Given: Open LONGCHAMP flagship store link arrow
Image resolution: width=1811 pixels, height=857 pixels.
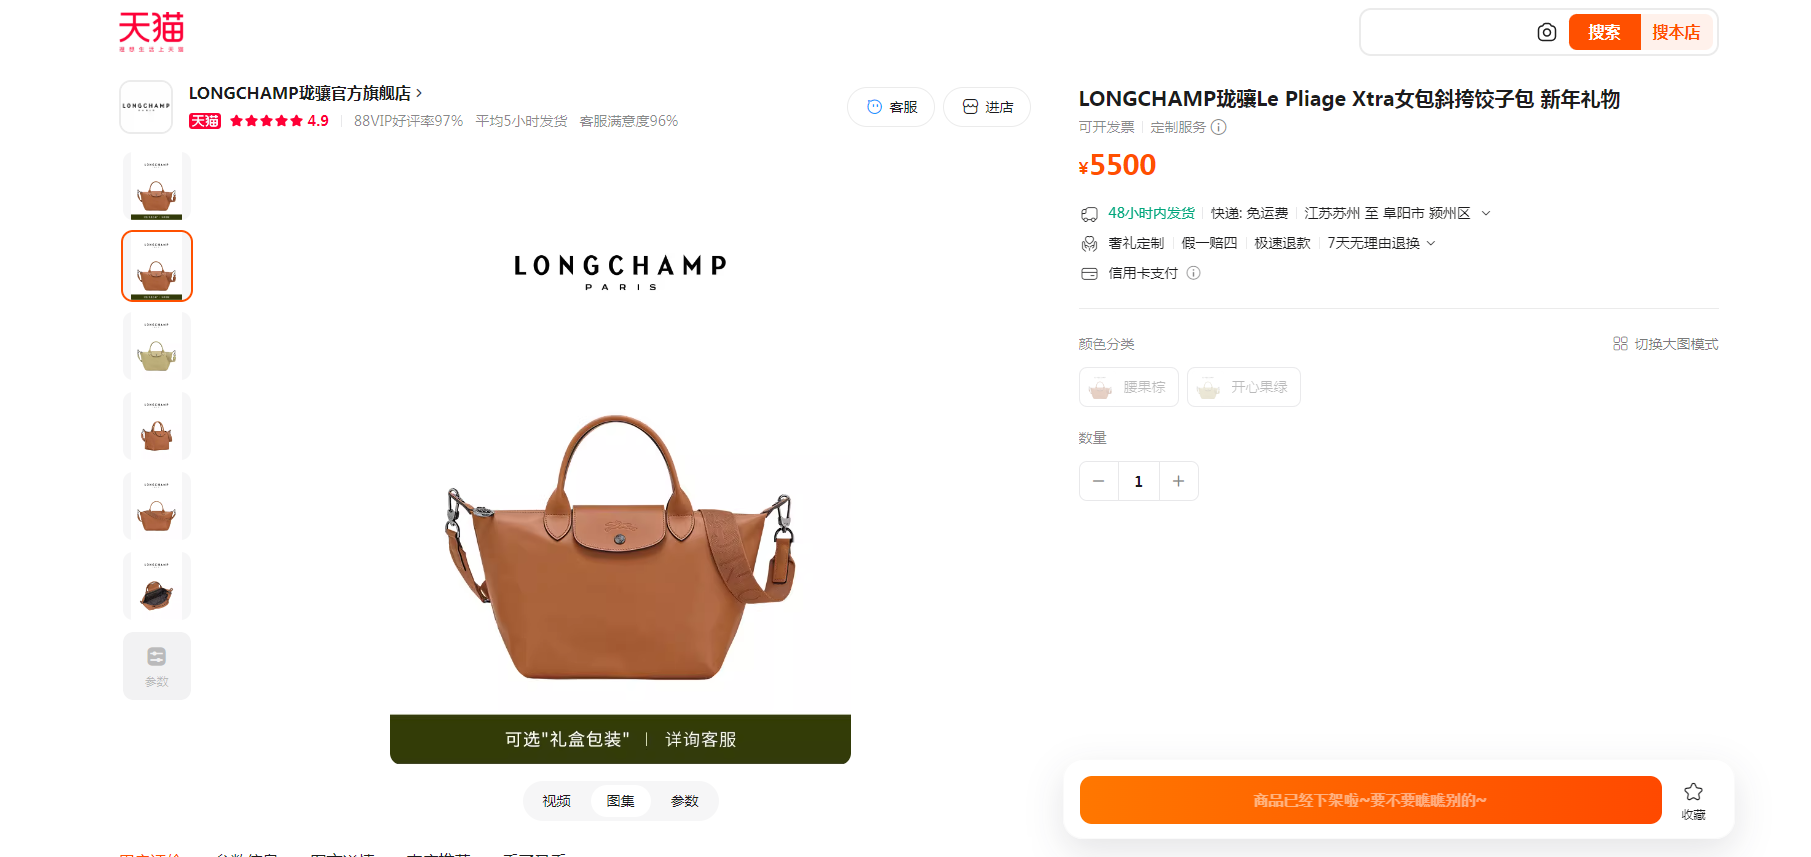Looking at the screenshot, I should pyautogui.click(x=419, y=93).
